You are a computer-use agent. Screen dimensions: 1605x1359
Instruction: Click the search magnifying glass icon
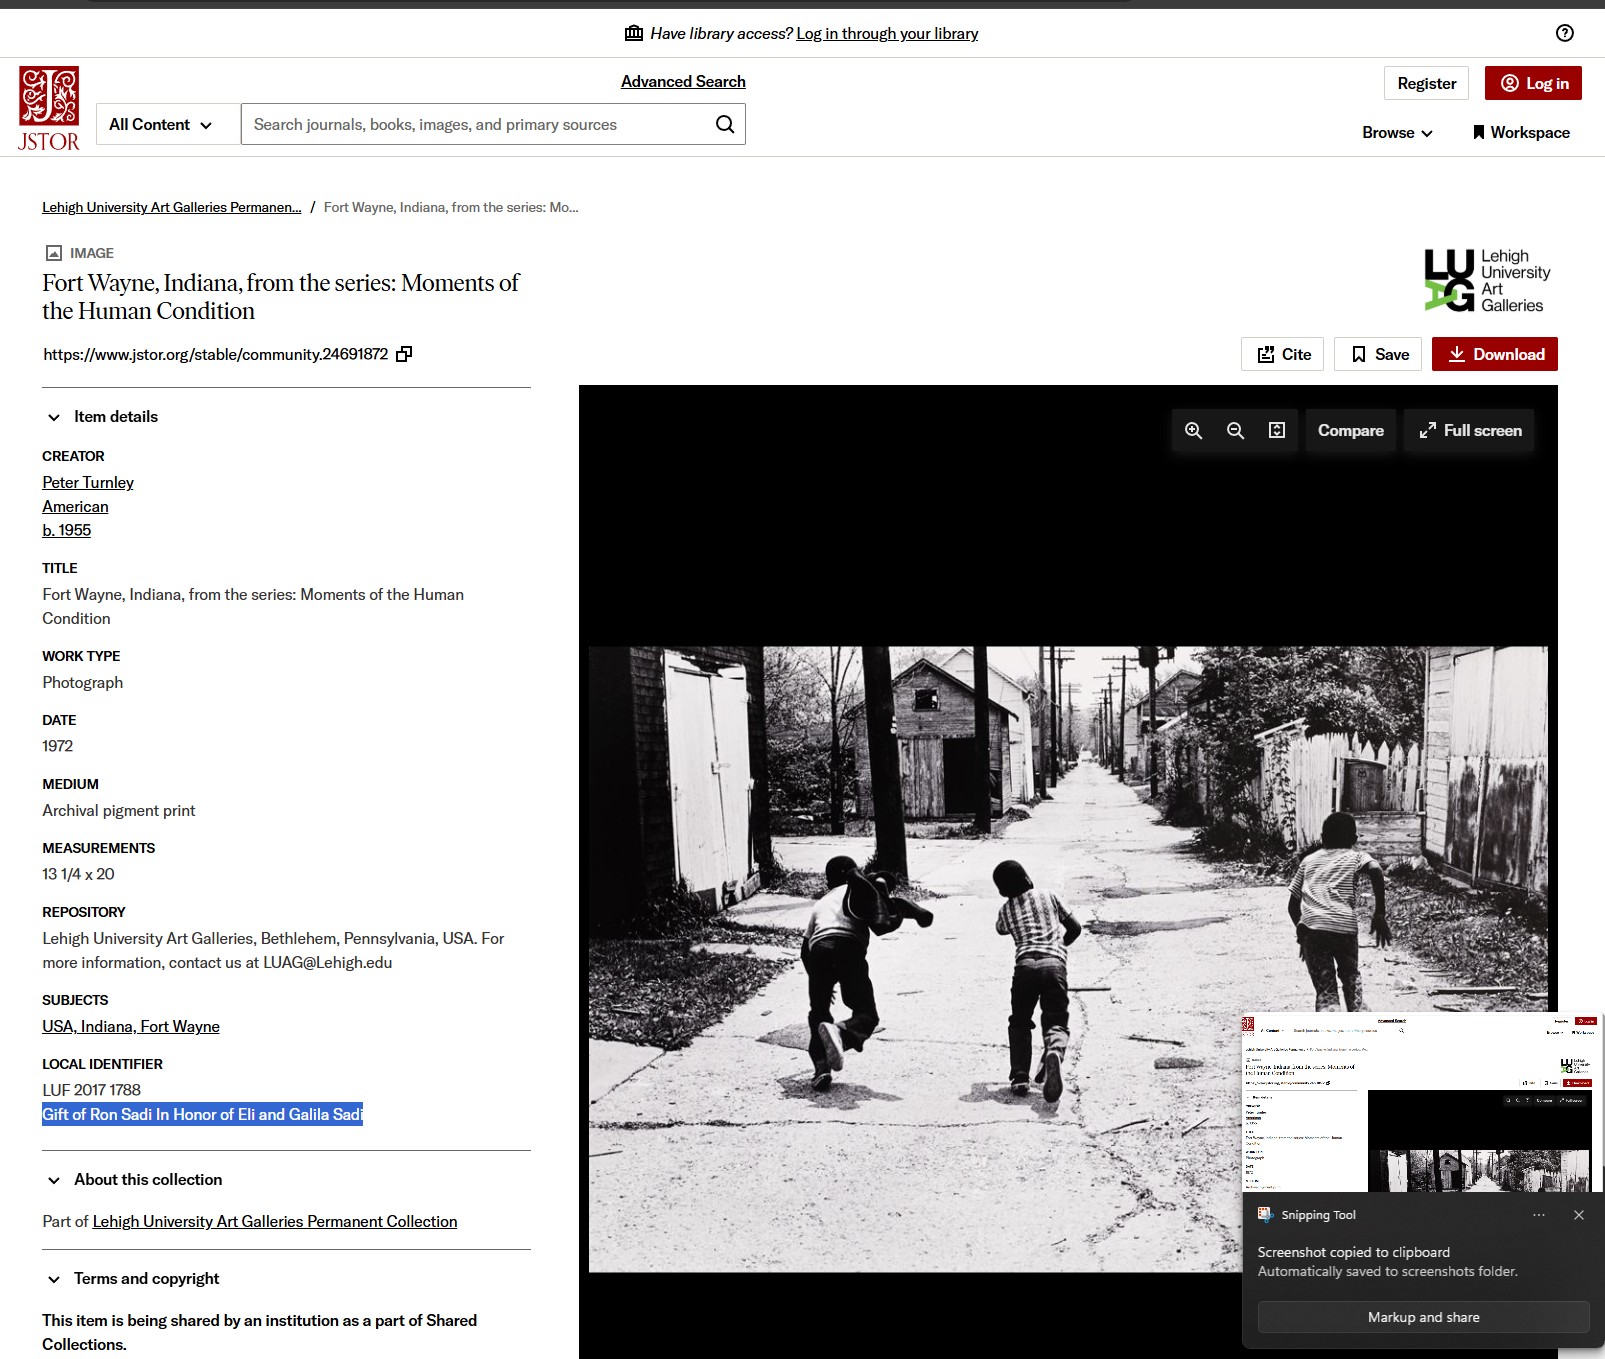click(725, 124)
